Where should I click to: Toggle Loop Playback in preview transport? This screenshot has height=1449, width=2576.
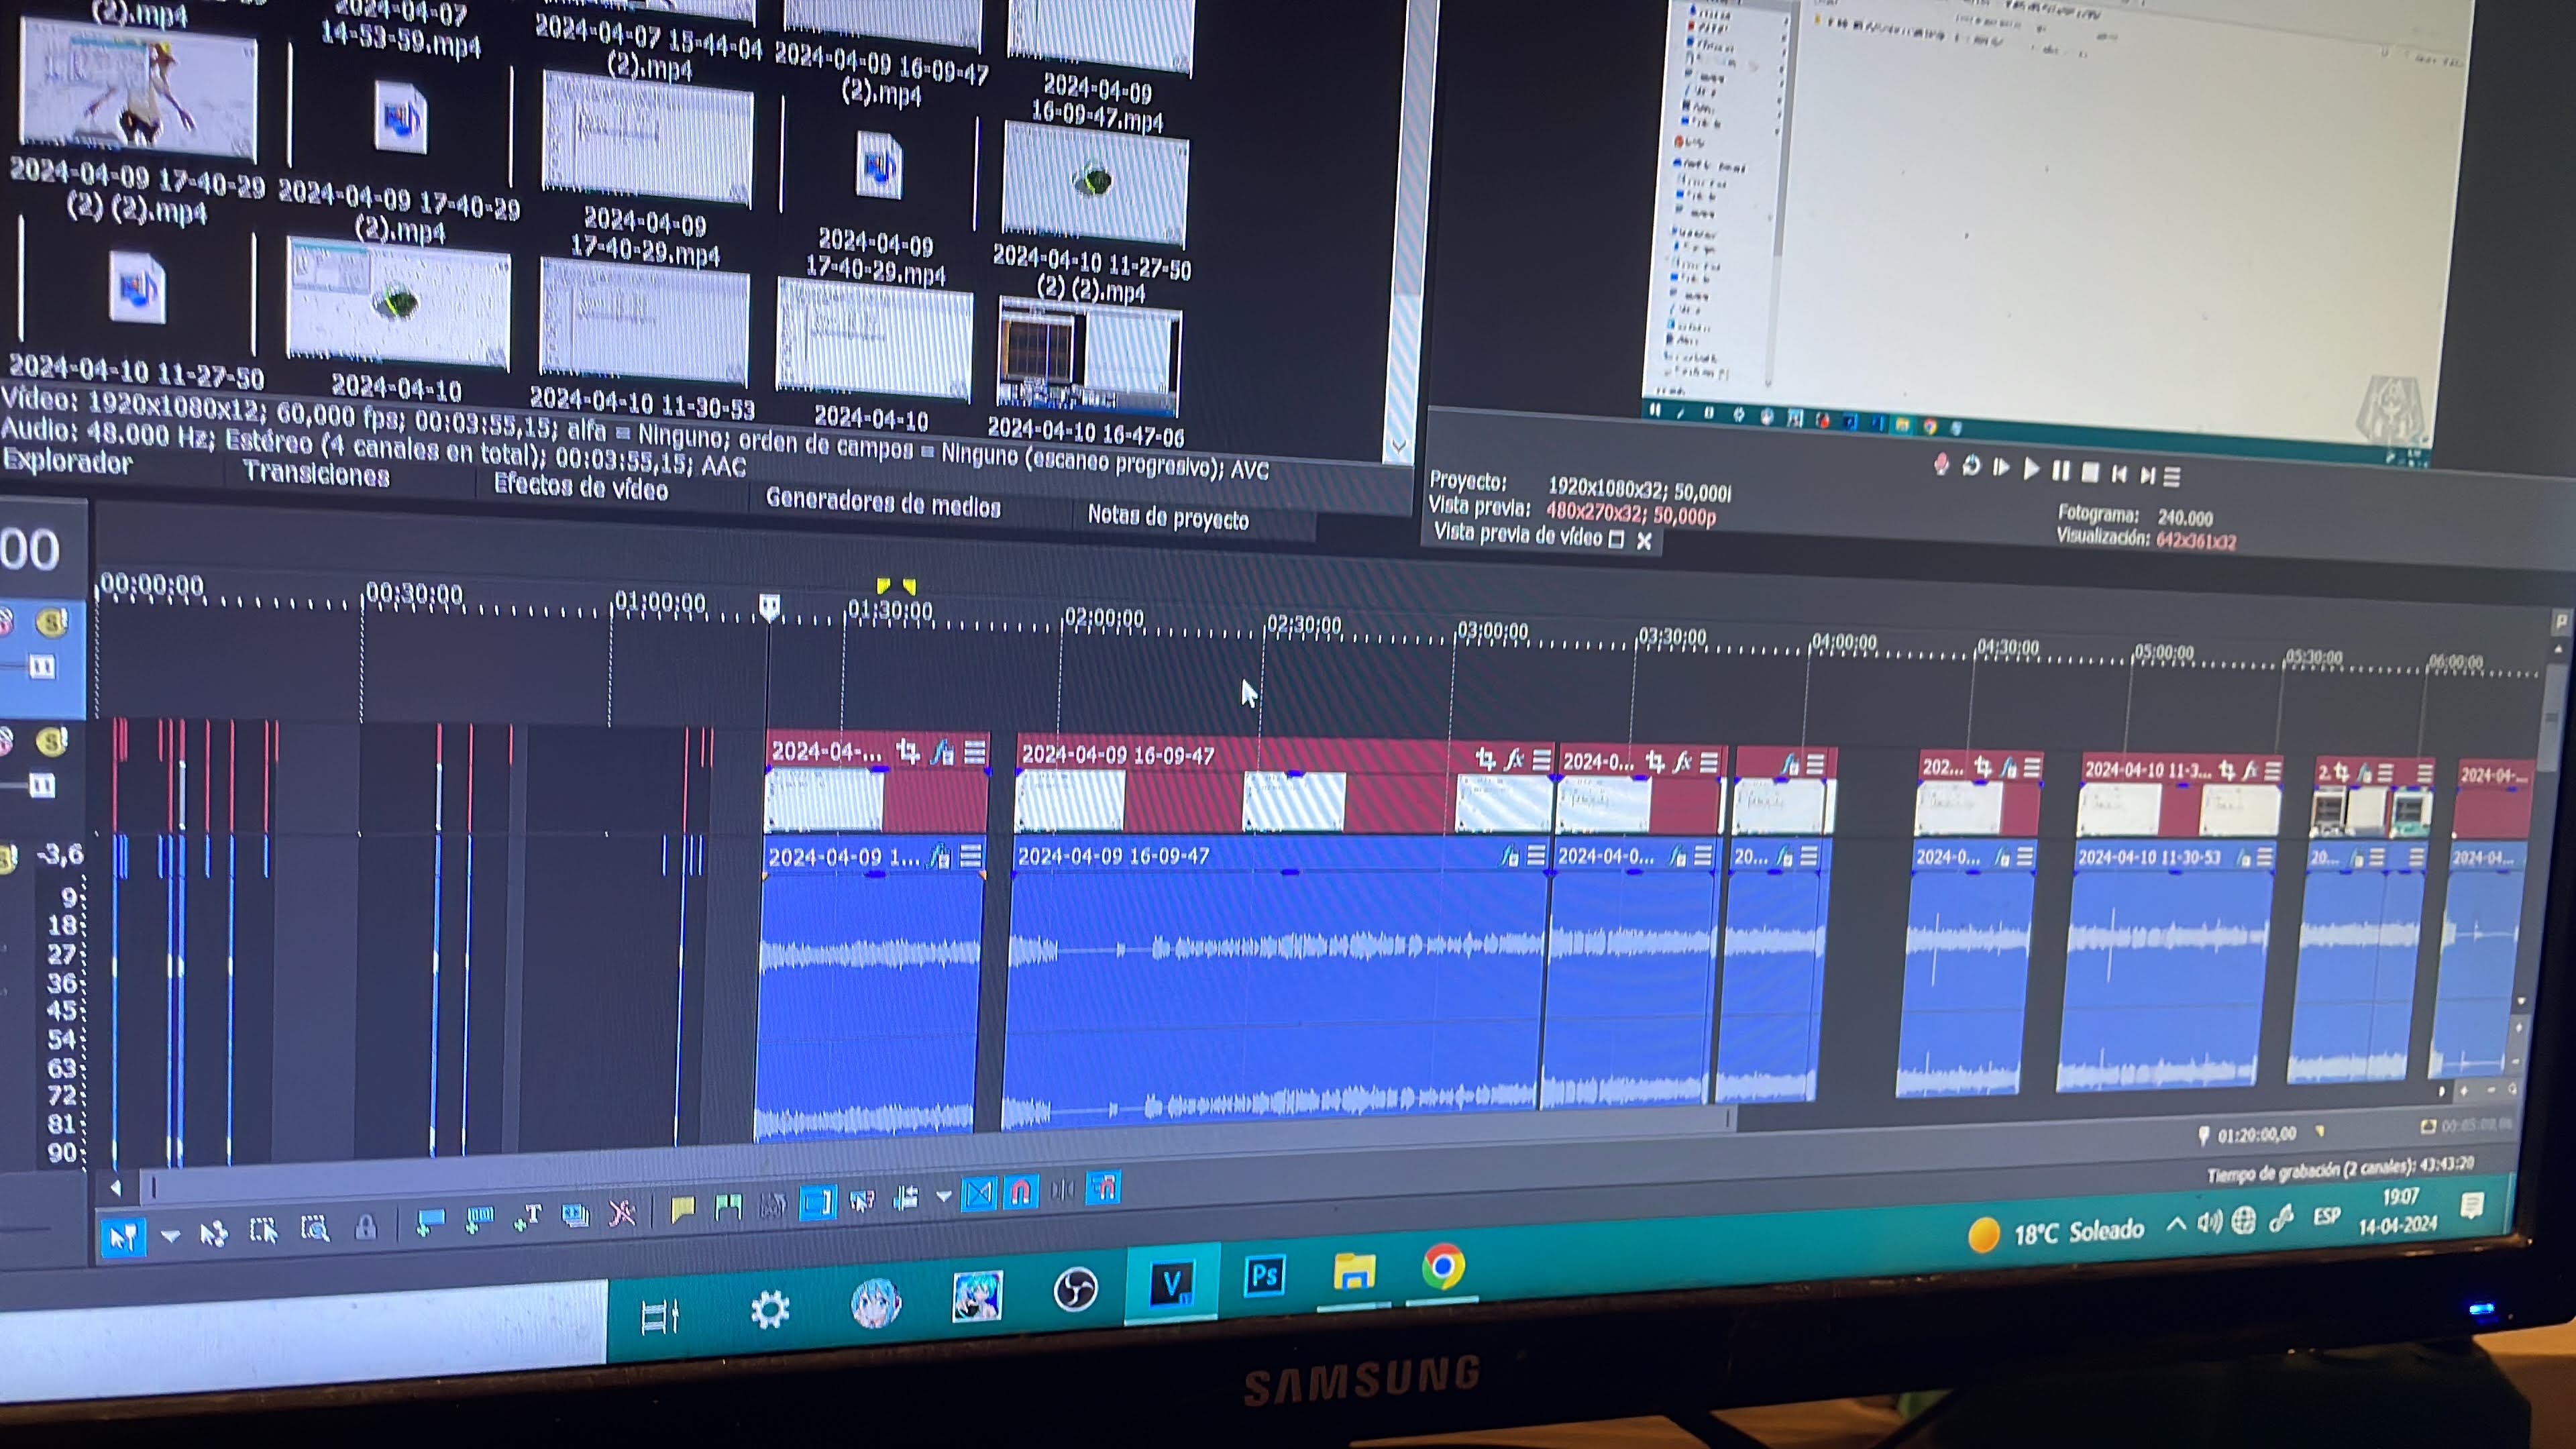coord(1971,466)
